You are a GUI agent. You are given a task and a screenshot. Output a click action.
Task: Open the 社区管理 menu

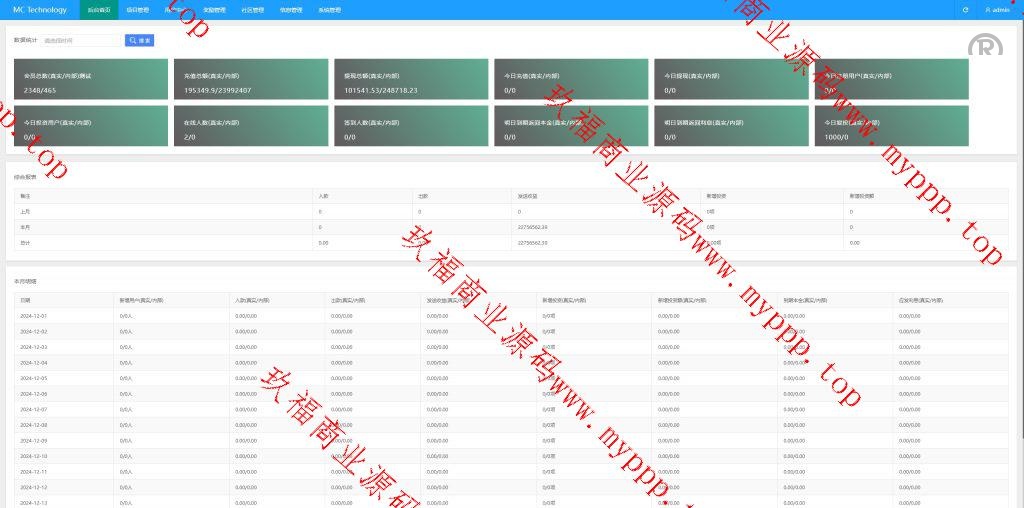(252, 10)
